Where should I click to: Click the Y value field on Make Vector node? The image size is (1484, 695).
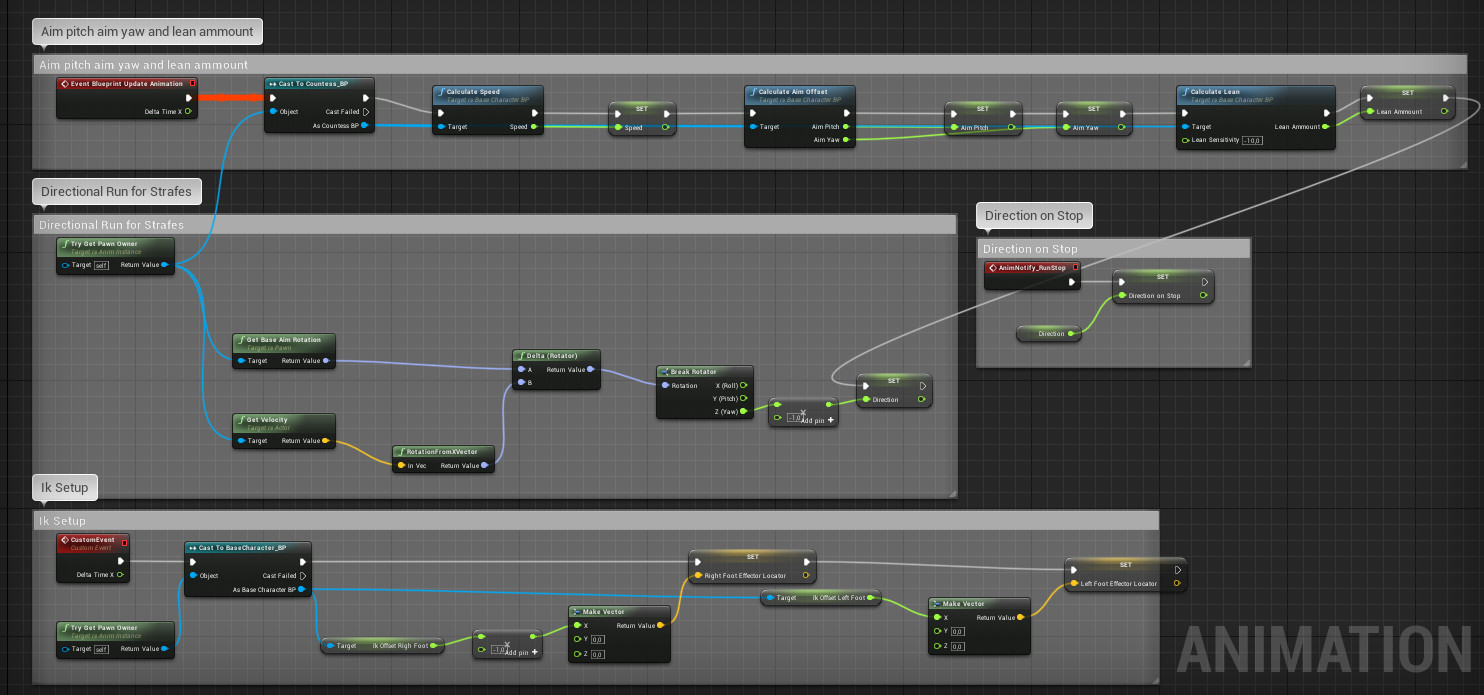597,639
